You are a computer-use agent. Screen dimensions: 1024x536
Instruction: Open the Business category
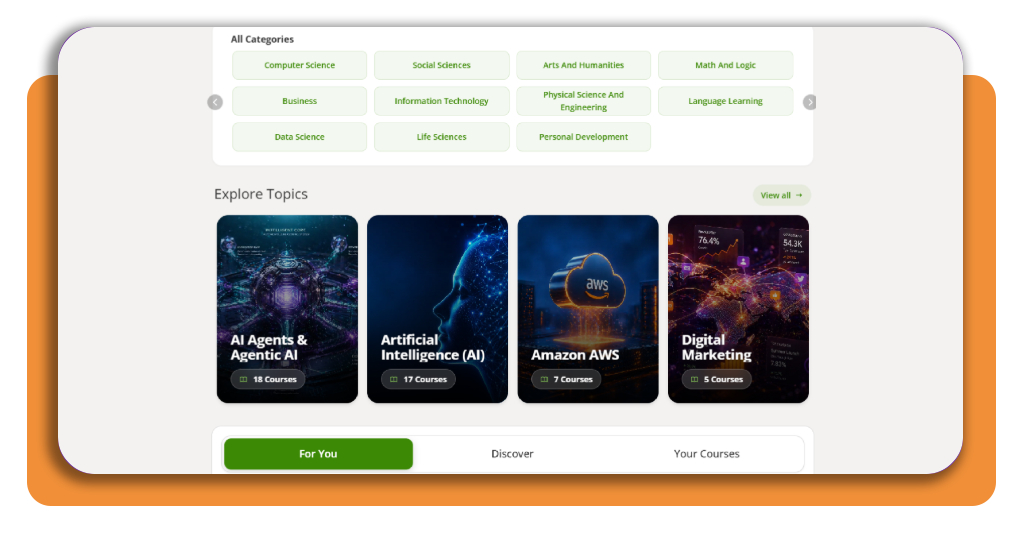click(x=299, y=101)
